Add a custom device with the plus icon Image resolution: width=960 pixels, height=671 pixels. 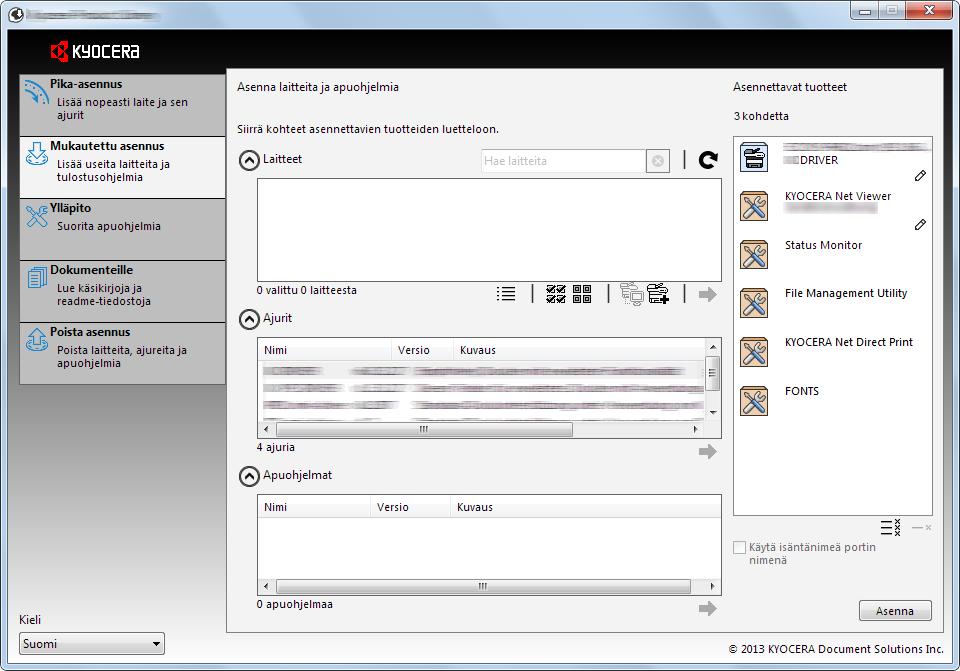tap(658, 294)
